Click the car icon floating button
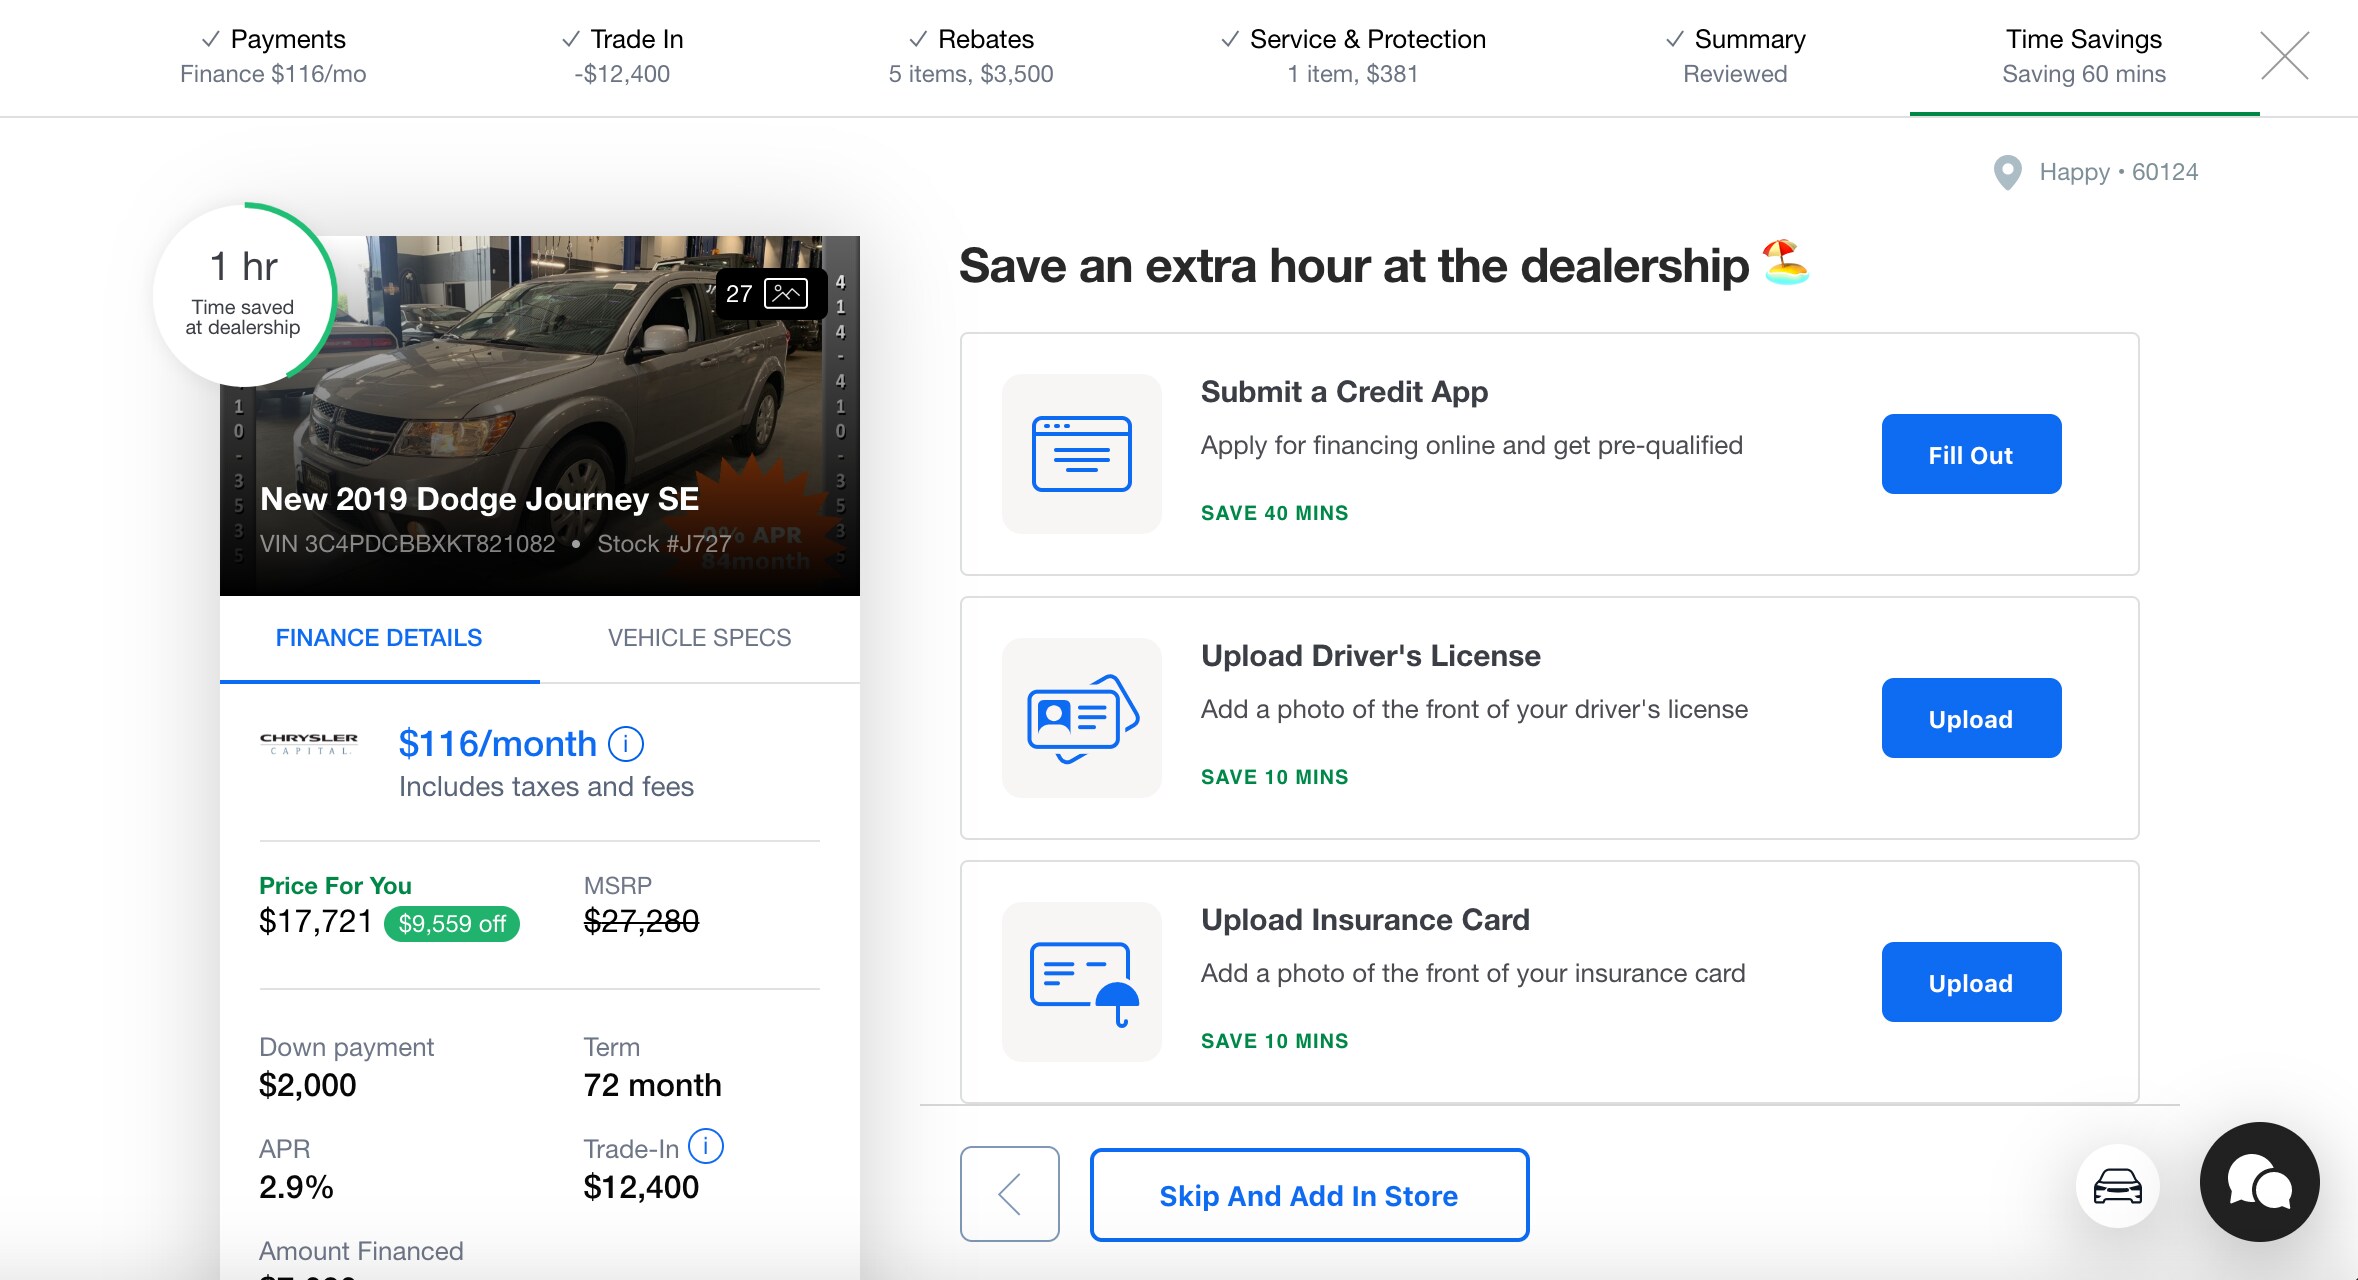The width and height of the screenshot is (2358, 1280). point(2117,1186)
